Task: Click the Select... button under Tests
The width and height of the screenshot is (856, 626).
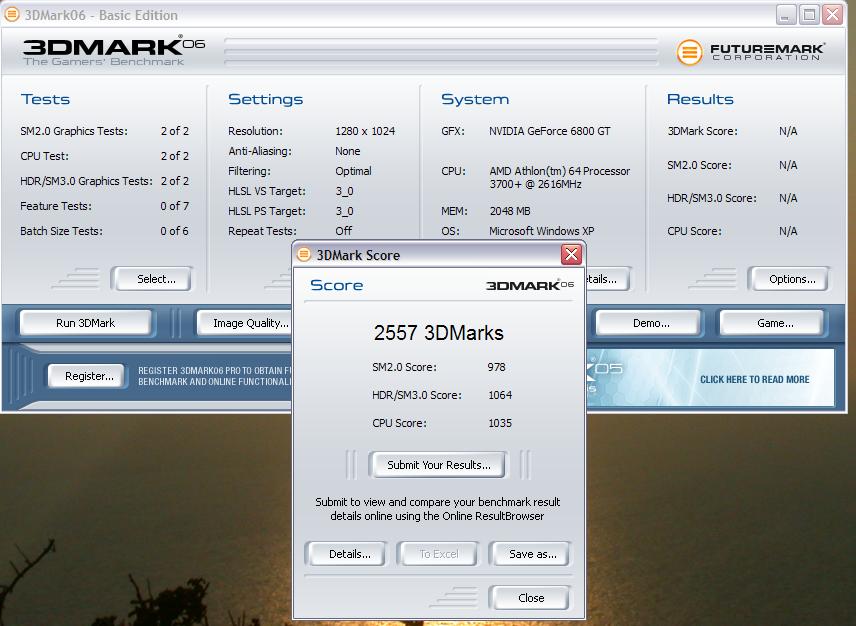Action: pos(152,279)
